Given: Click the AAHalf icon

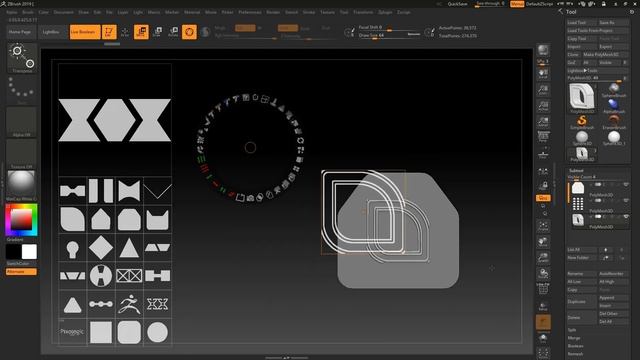Looking at the screenshot, I should (543, 122).
